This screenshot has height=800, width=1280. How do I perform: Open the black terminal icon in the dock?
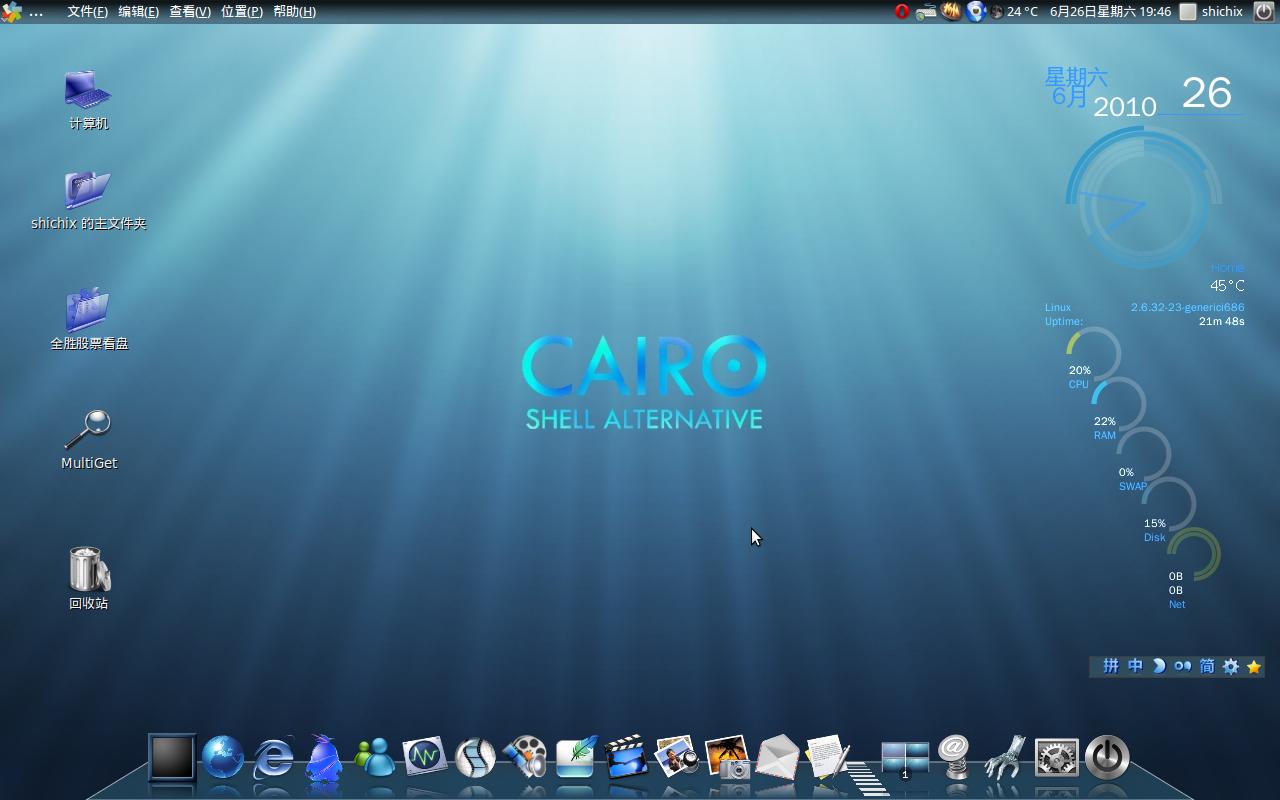pyautogui.click(x=172, y=757)
